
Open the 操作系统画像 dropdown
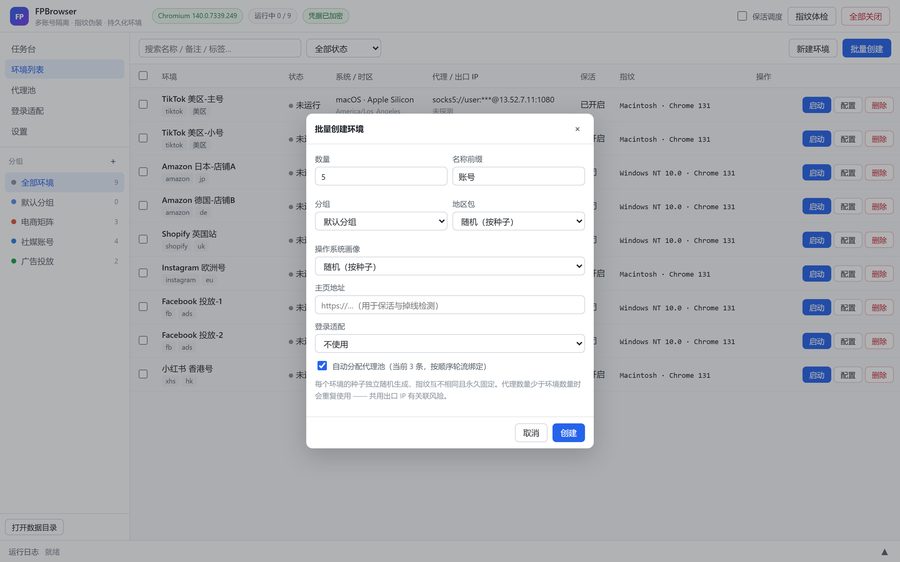pyautogui.click(x=450, y=266)
